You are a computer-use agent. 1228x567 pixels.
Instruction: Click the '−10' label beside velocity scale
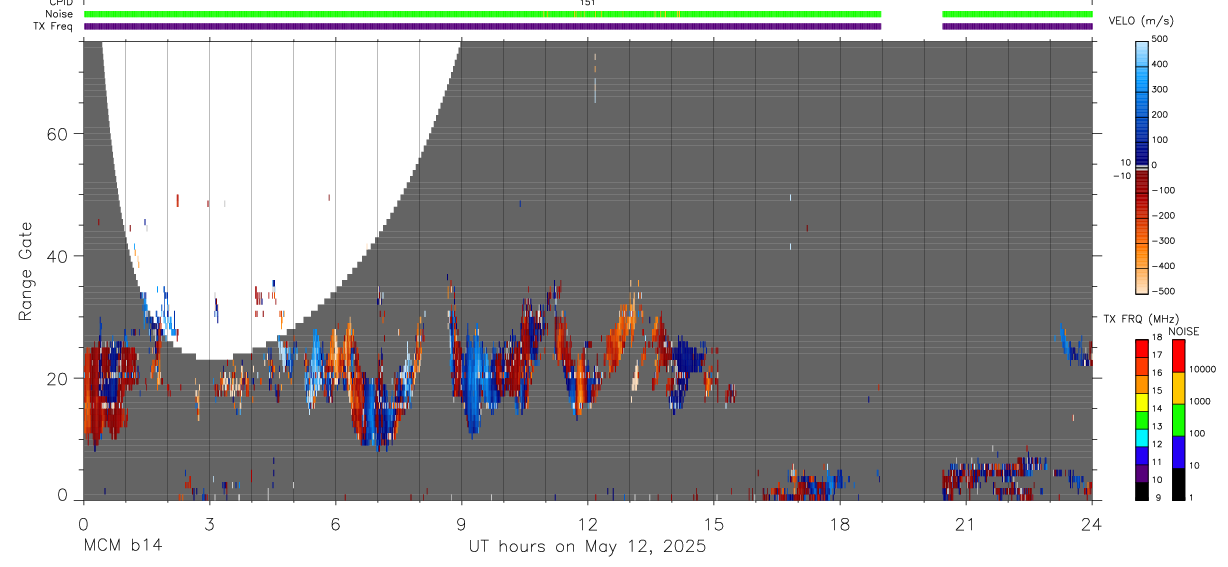click(x=1121, y=175)
